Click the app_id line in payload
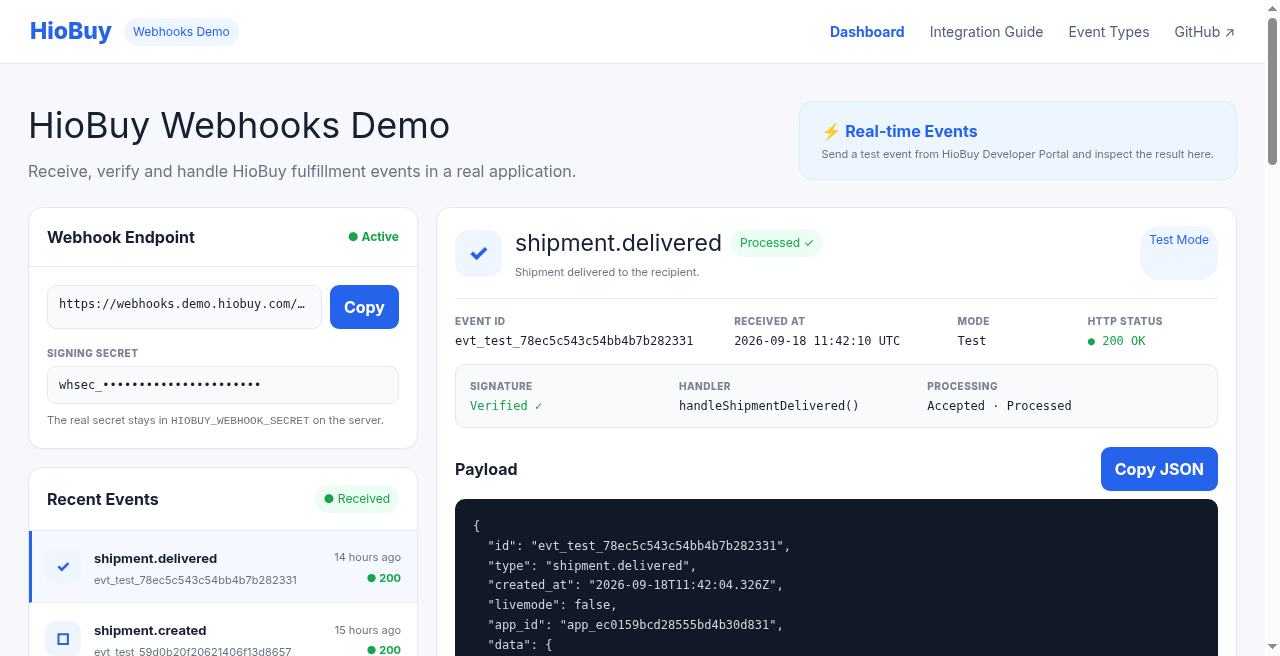The image size is (1280, 656). point(635,625)
